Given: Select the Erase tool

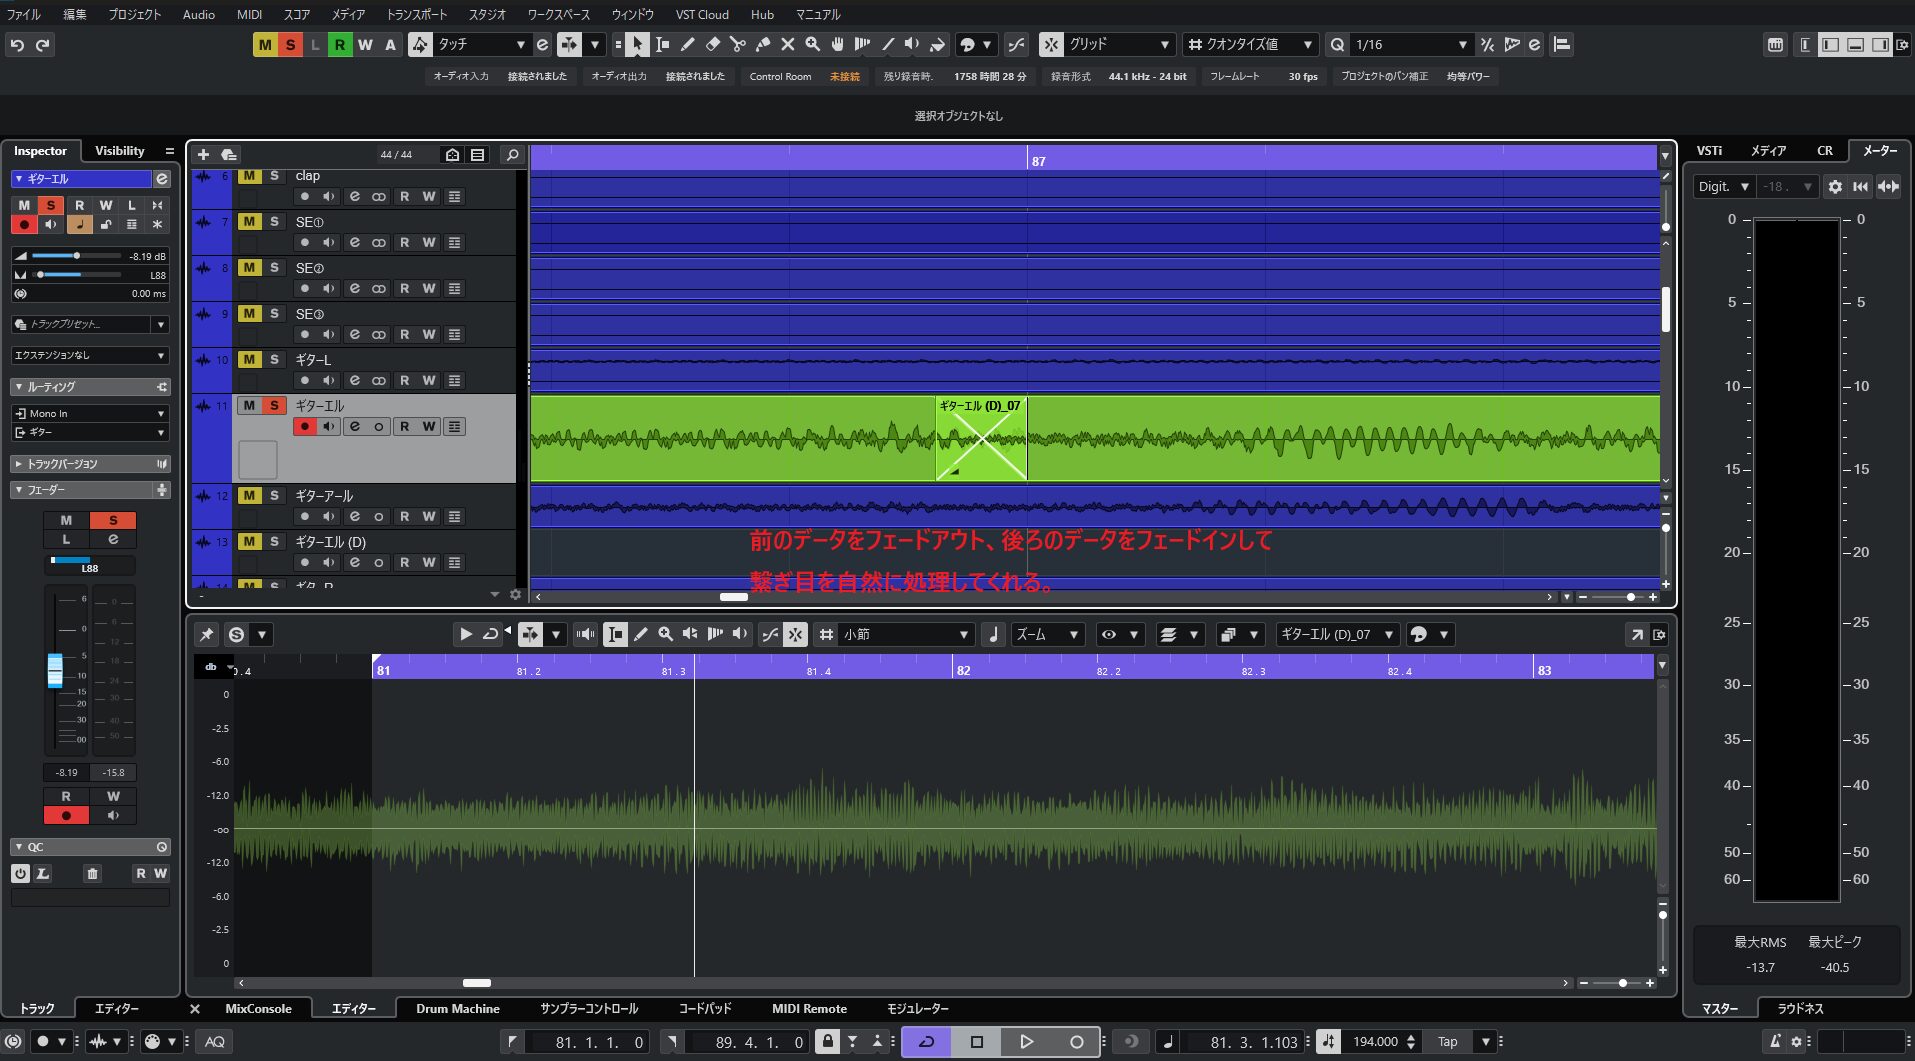Looking at the screenshot, I should point(712,44).
